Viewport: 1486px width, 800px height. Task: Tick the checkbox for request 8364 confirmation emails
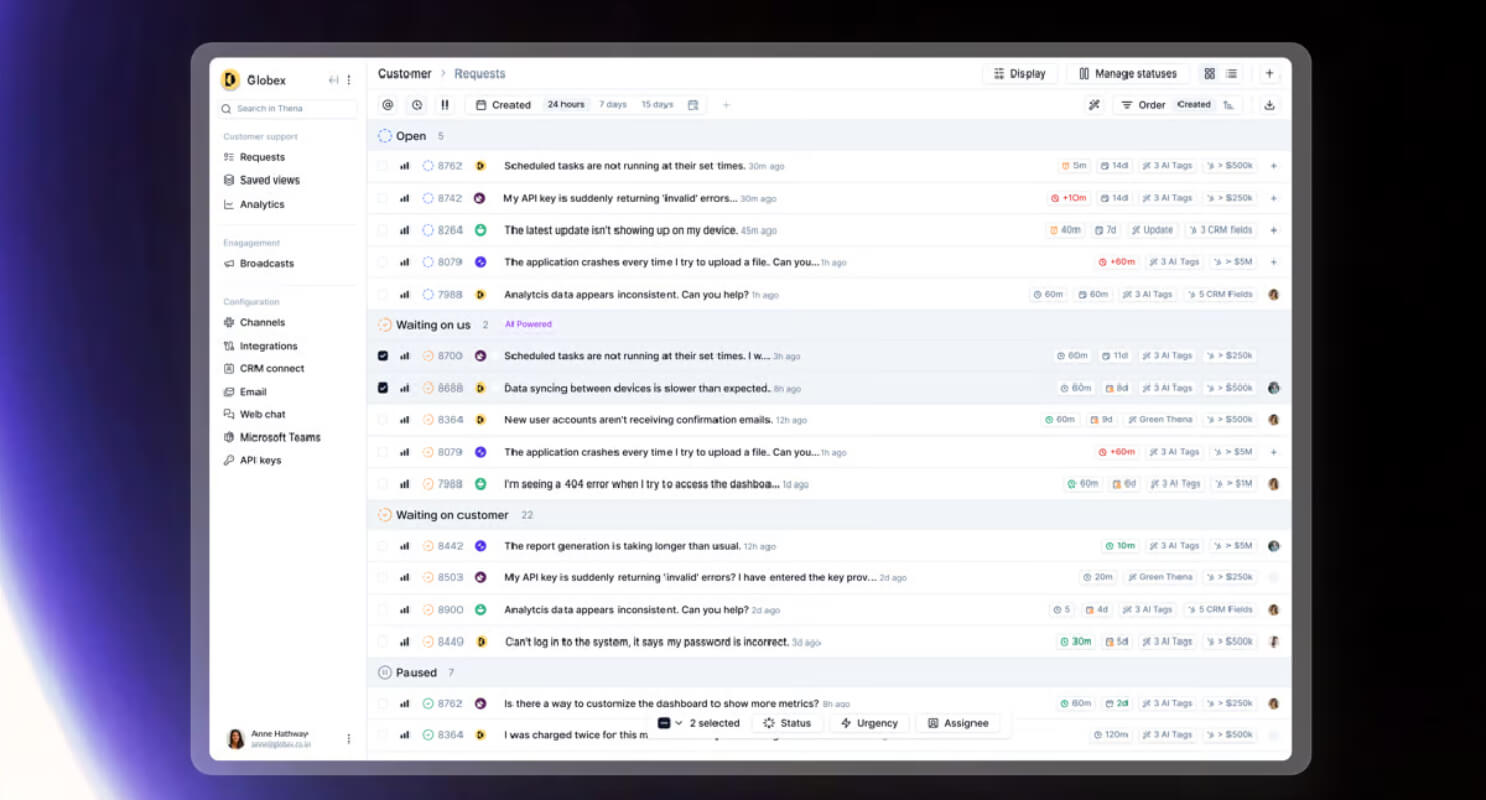pyautogui.click(x=383, y=420)
